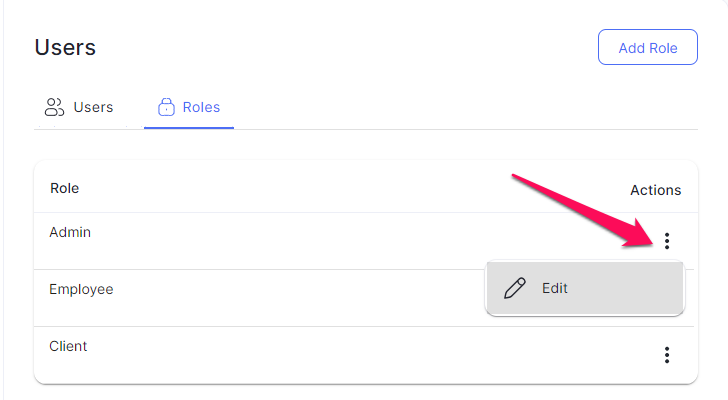Switch to the Users tab label
The image size is (728, 400).
click(93, 107)
